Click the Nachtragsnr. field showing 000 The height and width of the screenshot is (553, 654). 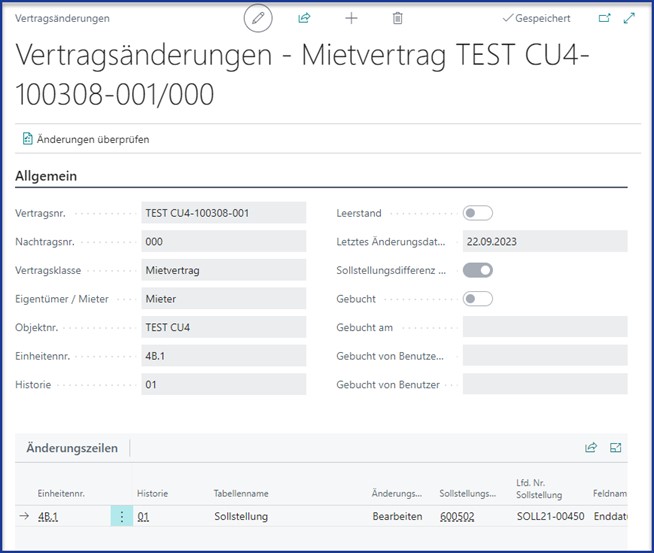(224, 241)
